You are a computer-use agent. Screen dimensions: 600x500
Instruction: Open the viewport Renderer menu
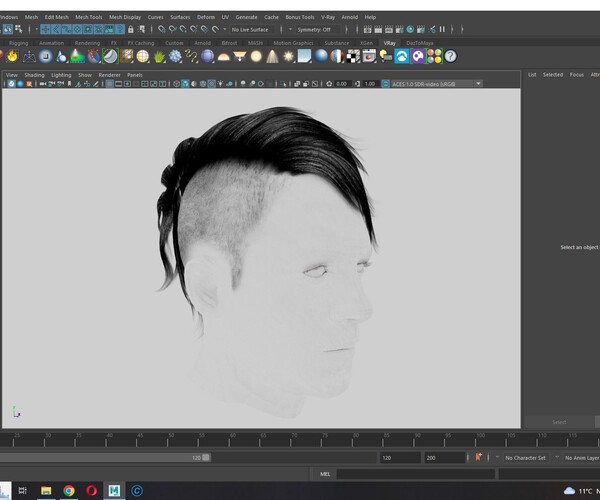109,75
